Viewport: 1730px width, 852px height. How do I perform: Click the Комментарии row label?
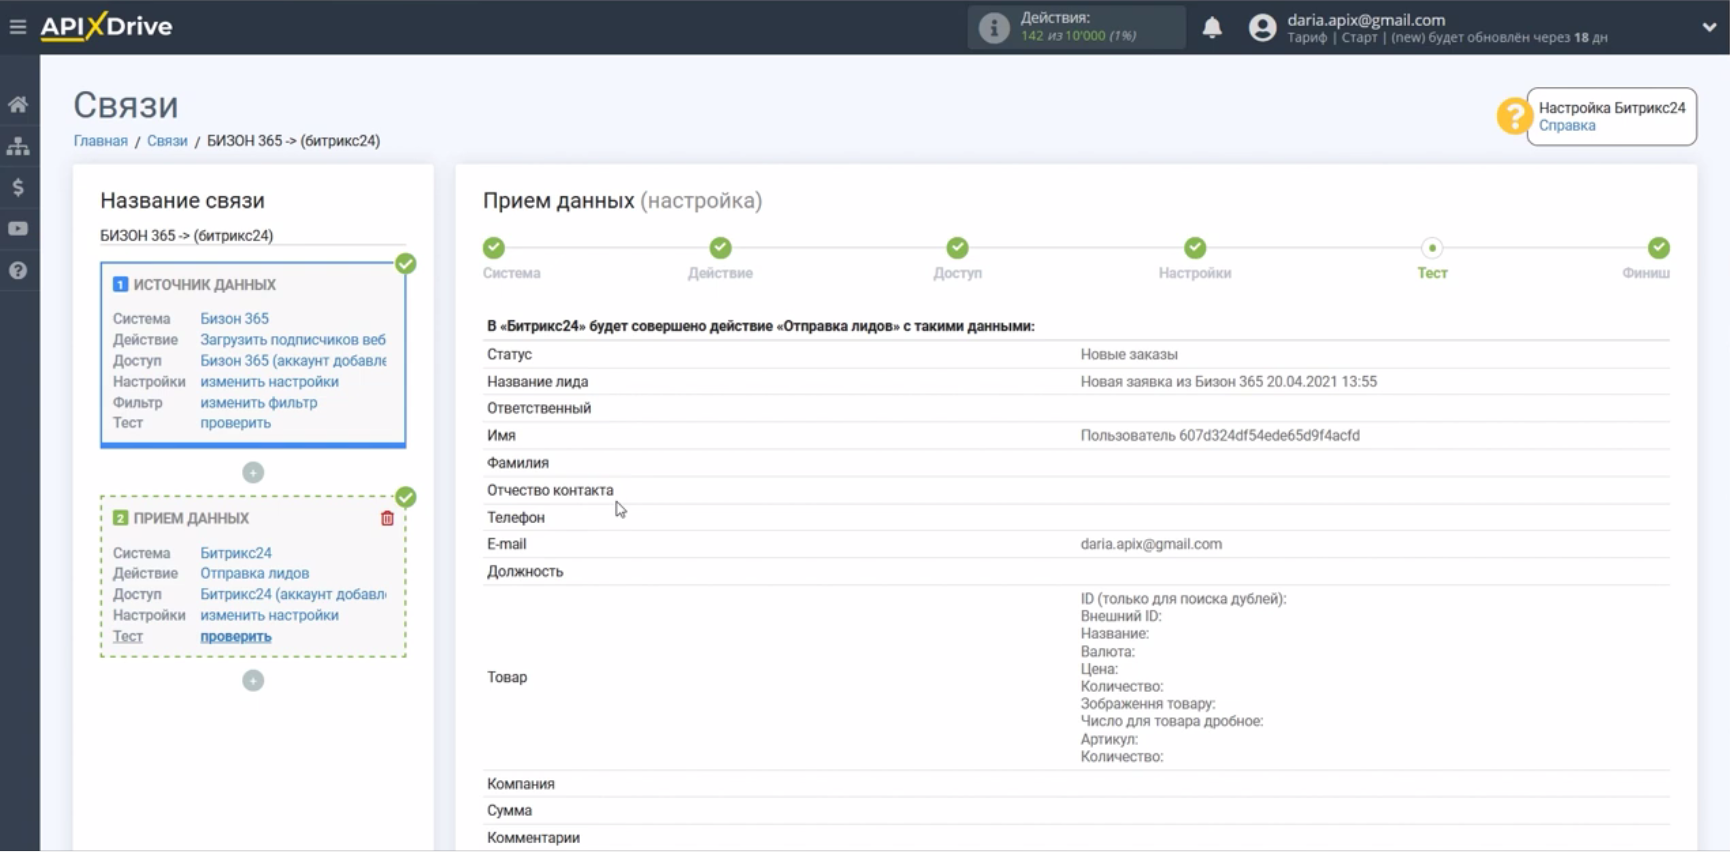(x=533, y=838)
